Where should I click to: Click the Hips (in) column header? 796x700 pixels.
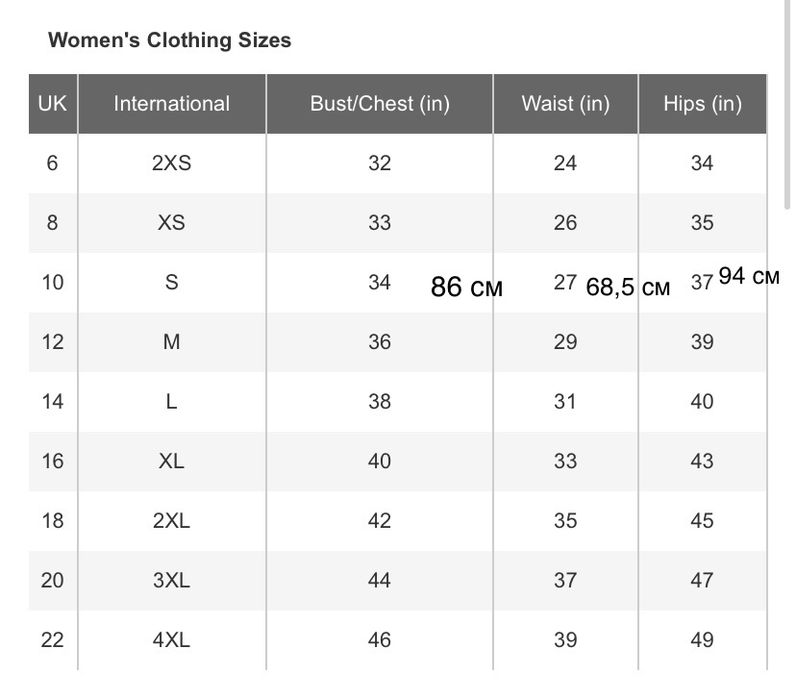[702, 103]
